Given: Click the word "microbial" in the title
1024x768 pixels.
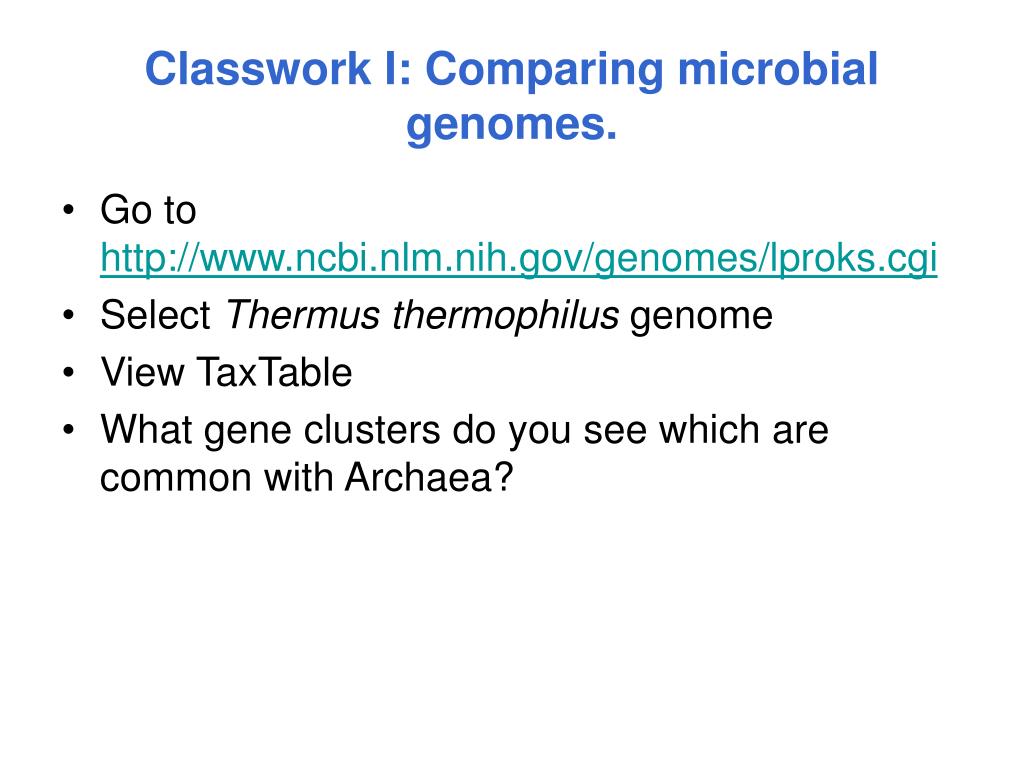Looking at the screenshot, I should pyautogui.click(x=778, y=69).
